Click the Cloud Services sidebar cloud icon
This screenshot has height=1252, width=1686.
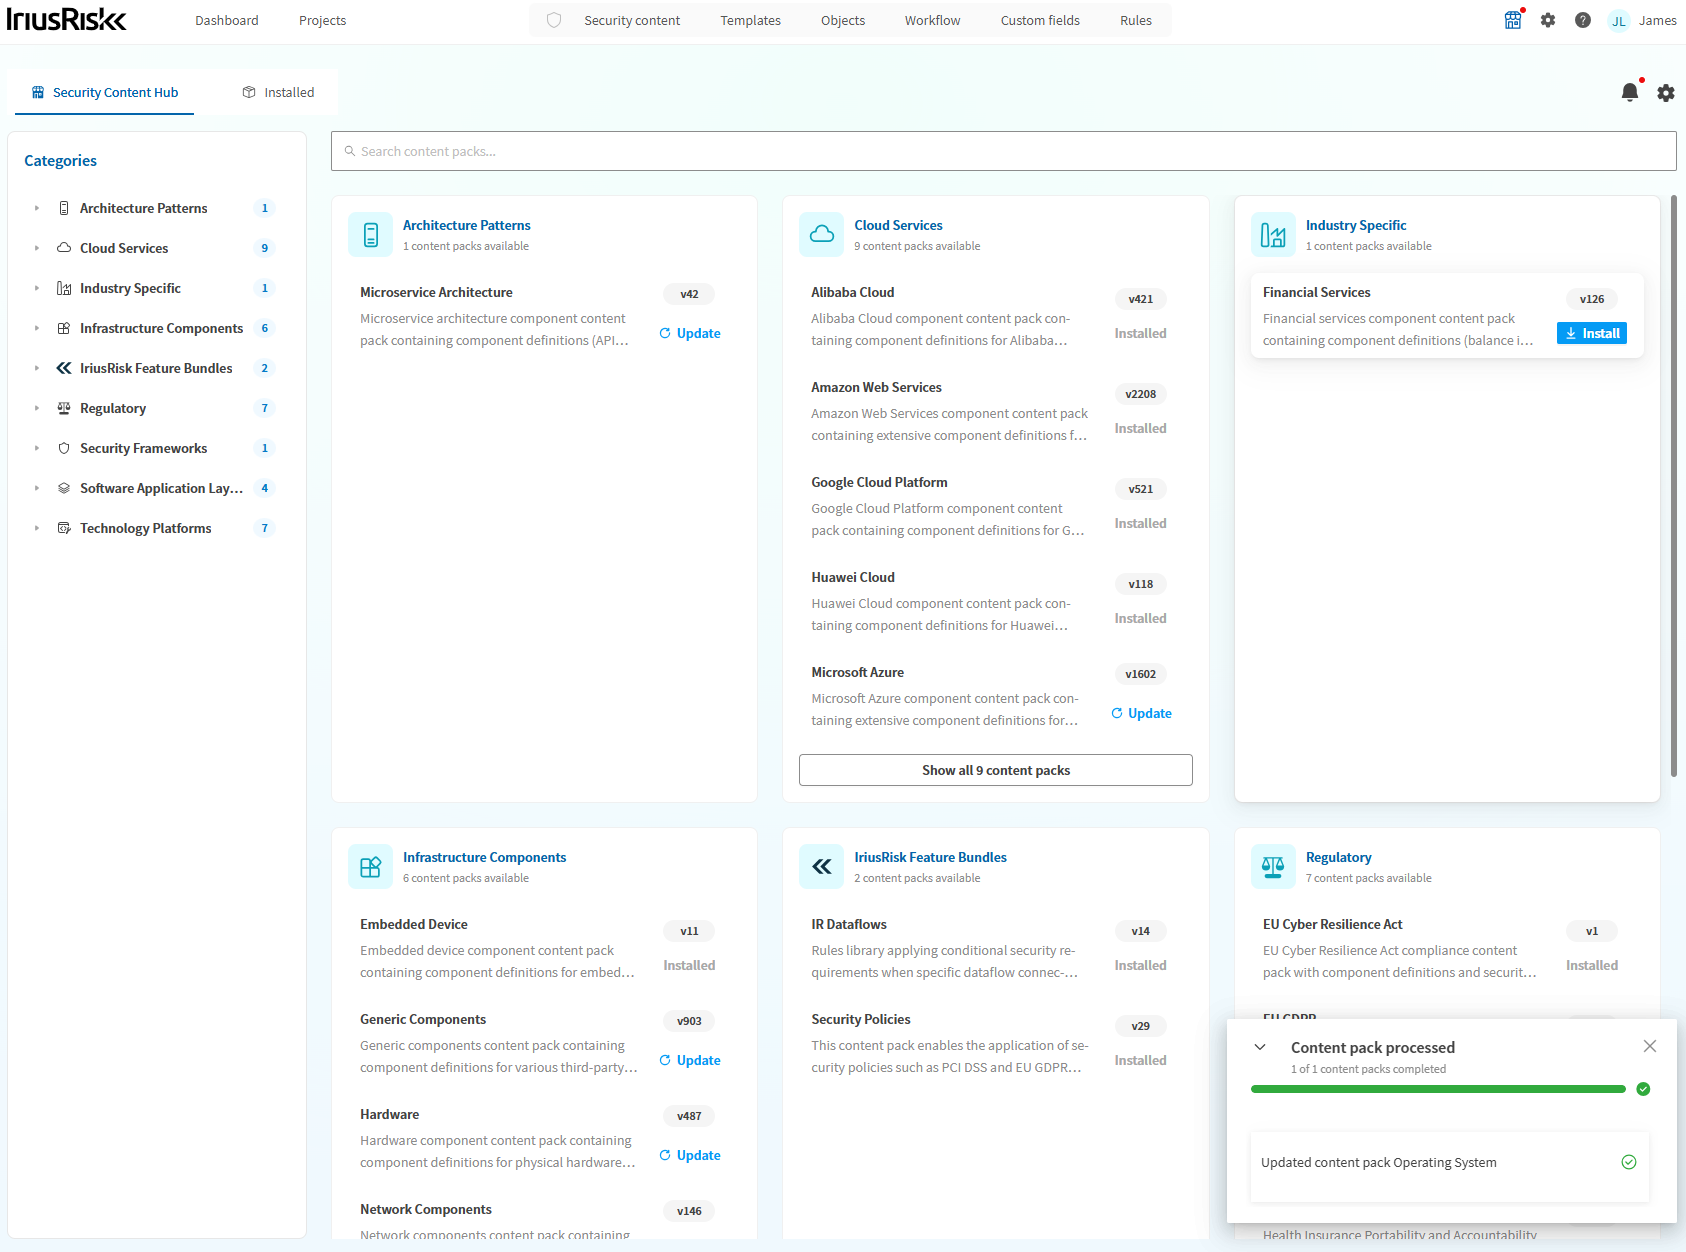point(64,248)
